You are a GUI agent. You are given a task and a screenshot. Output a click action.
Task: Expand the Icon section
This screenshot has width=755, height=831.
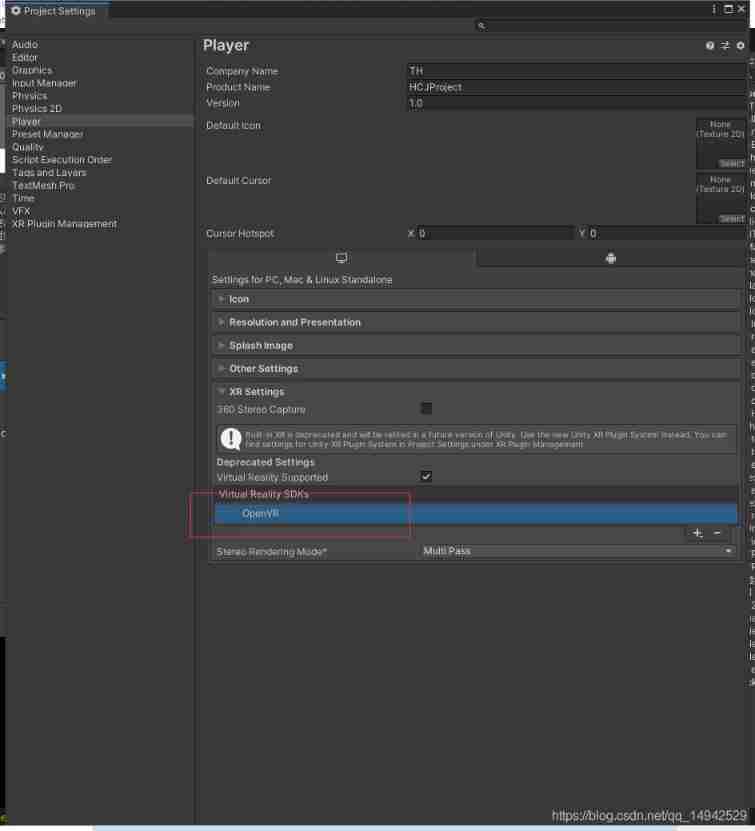(x=476, y=299)
